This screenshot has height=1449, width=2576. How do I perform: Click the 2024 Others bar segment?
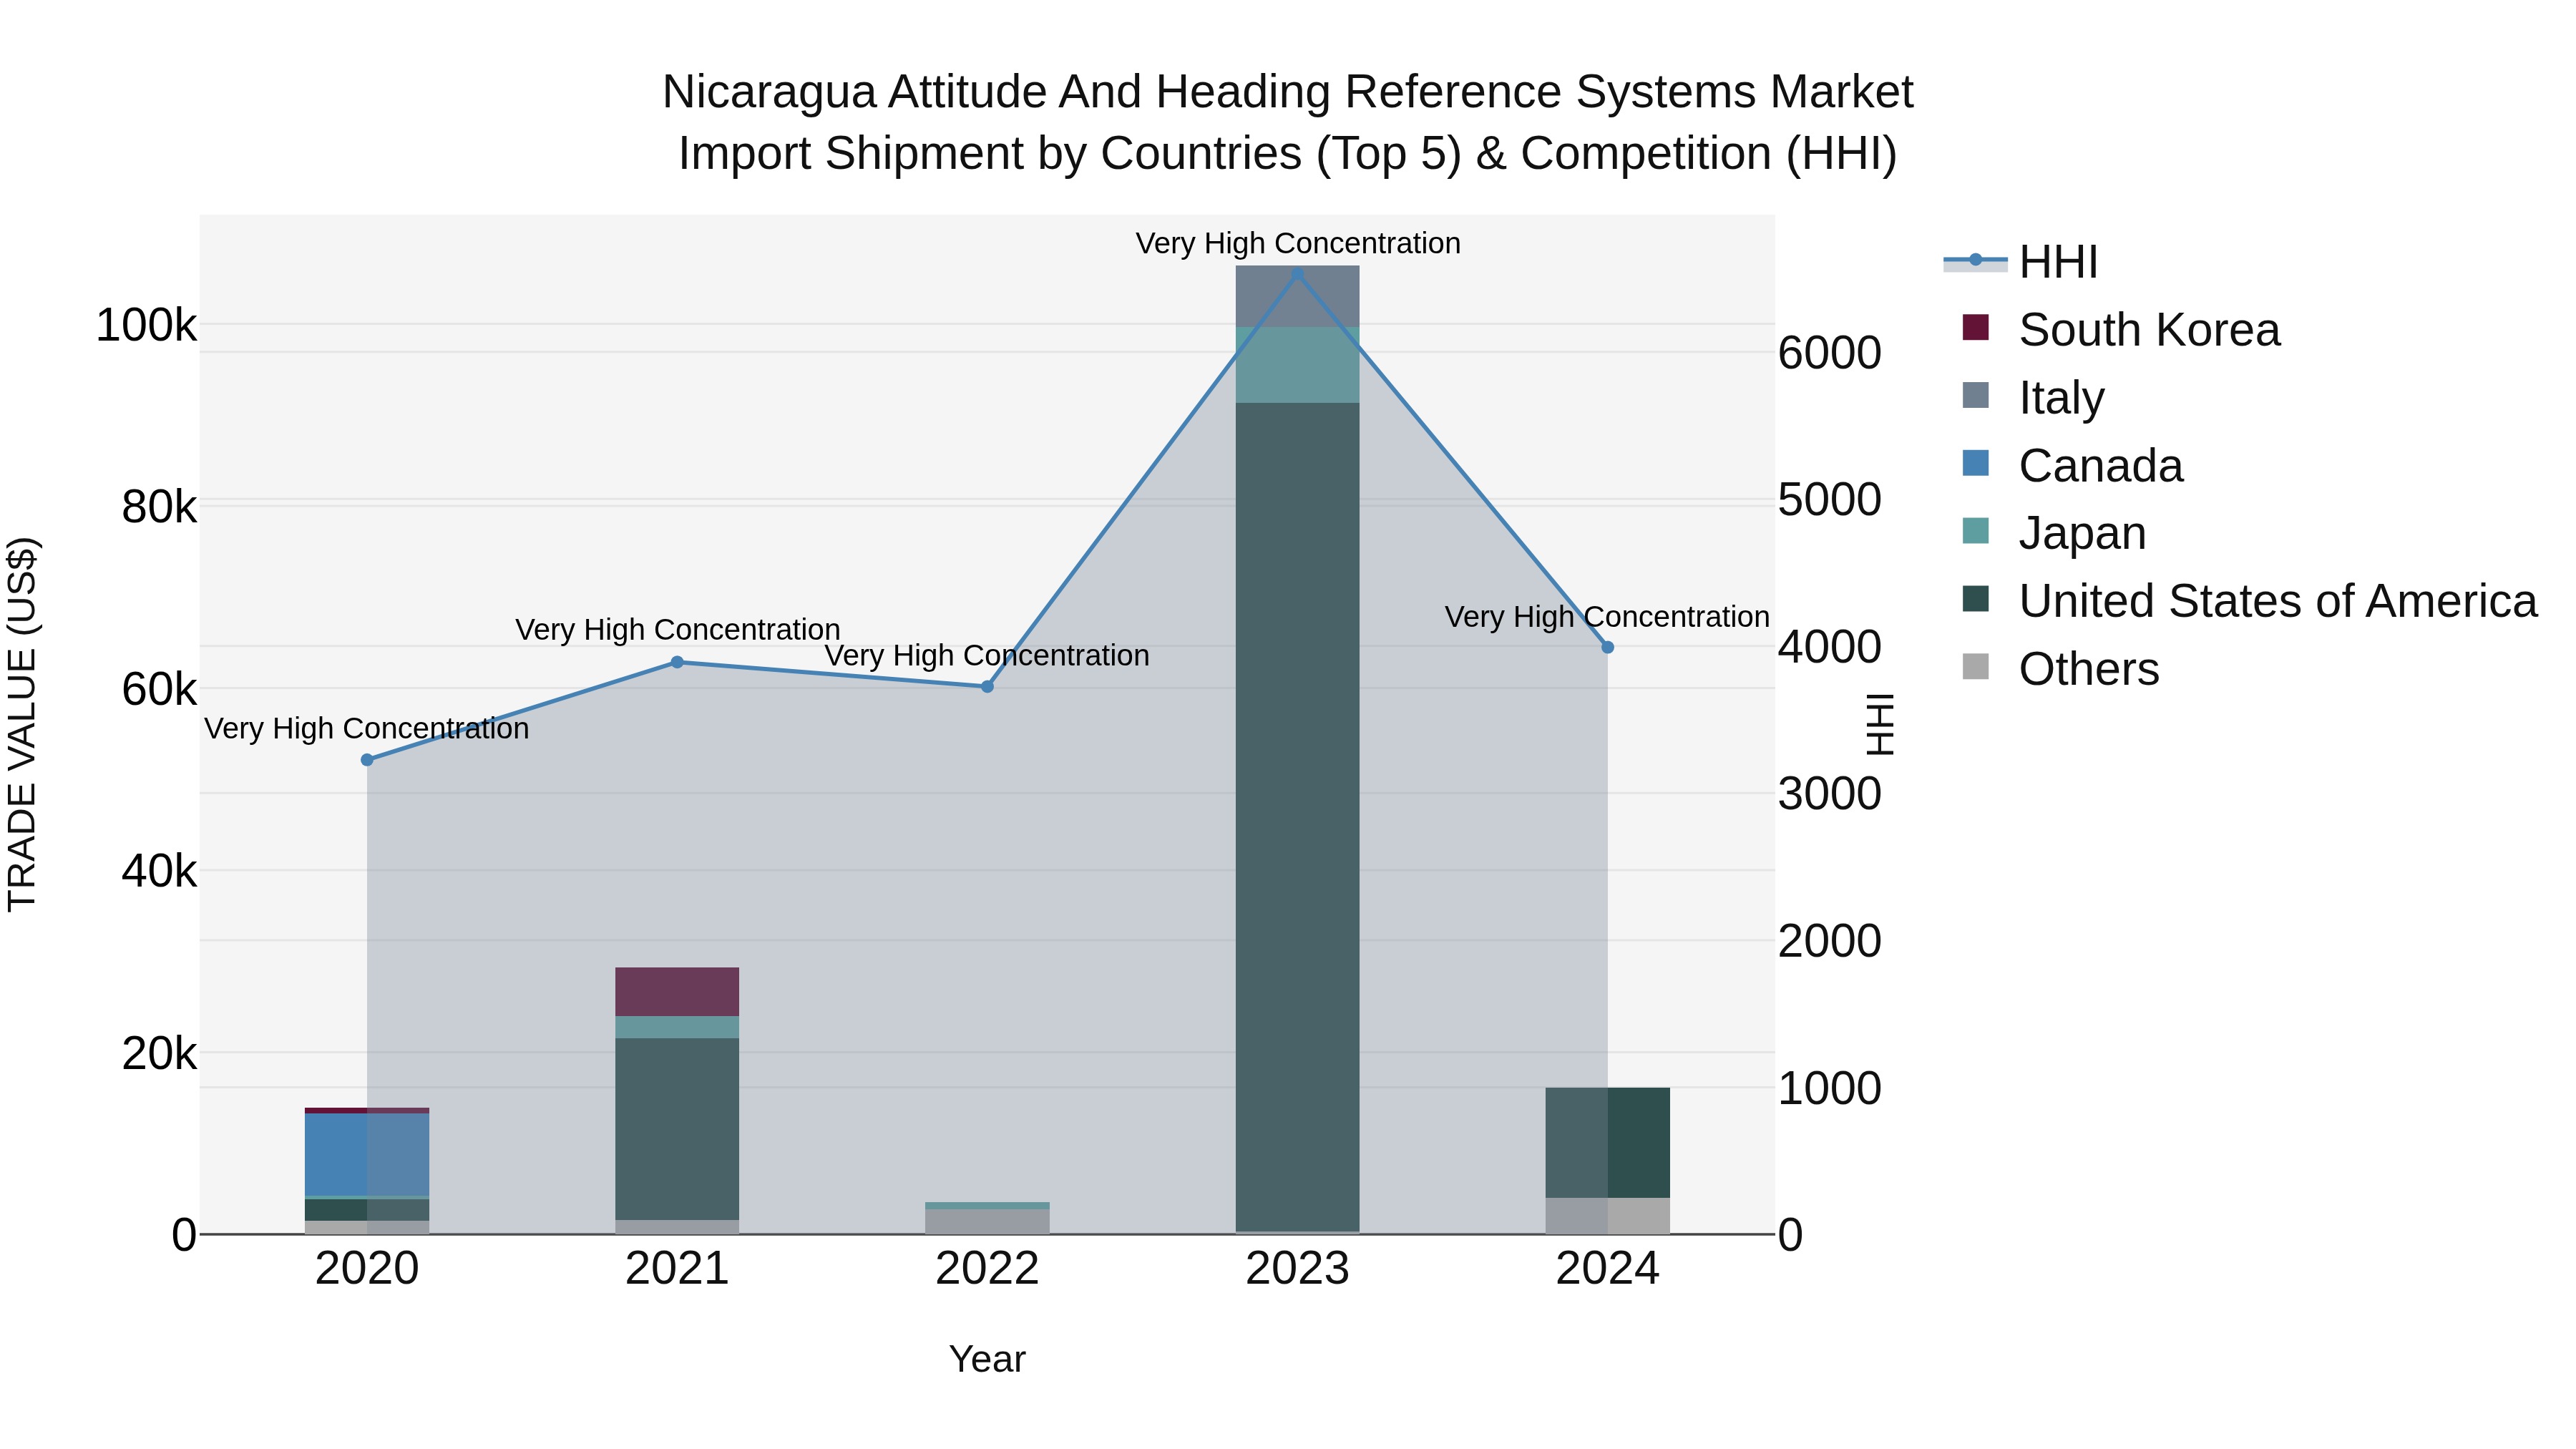[1608, 1216]
